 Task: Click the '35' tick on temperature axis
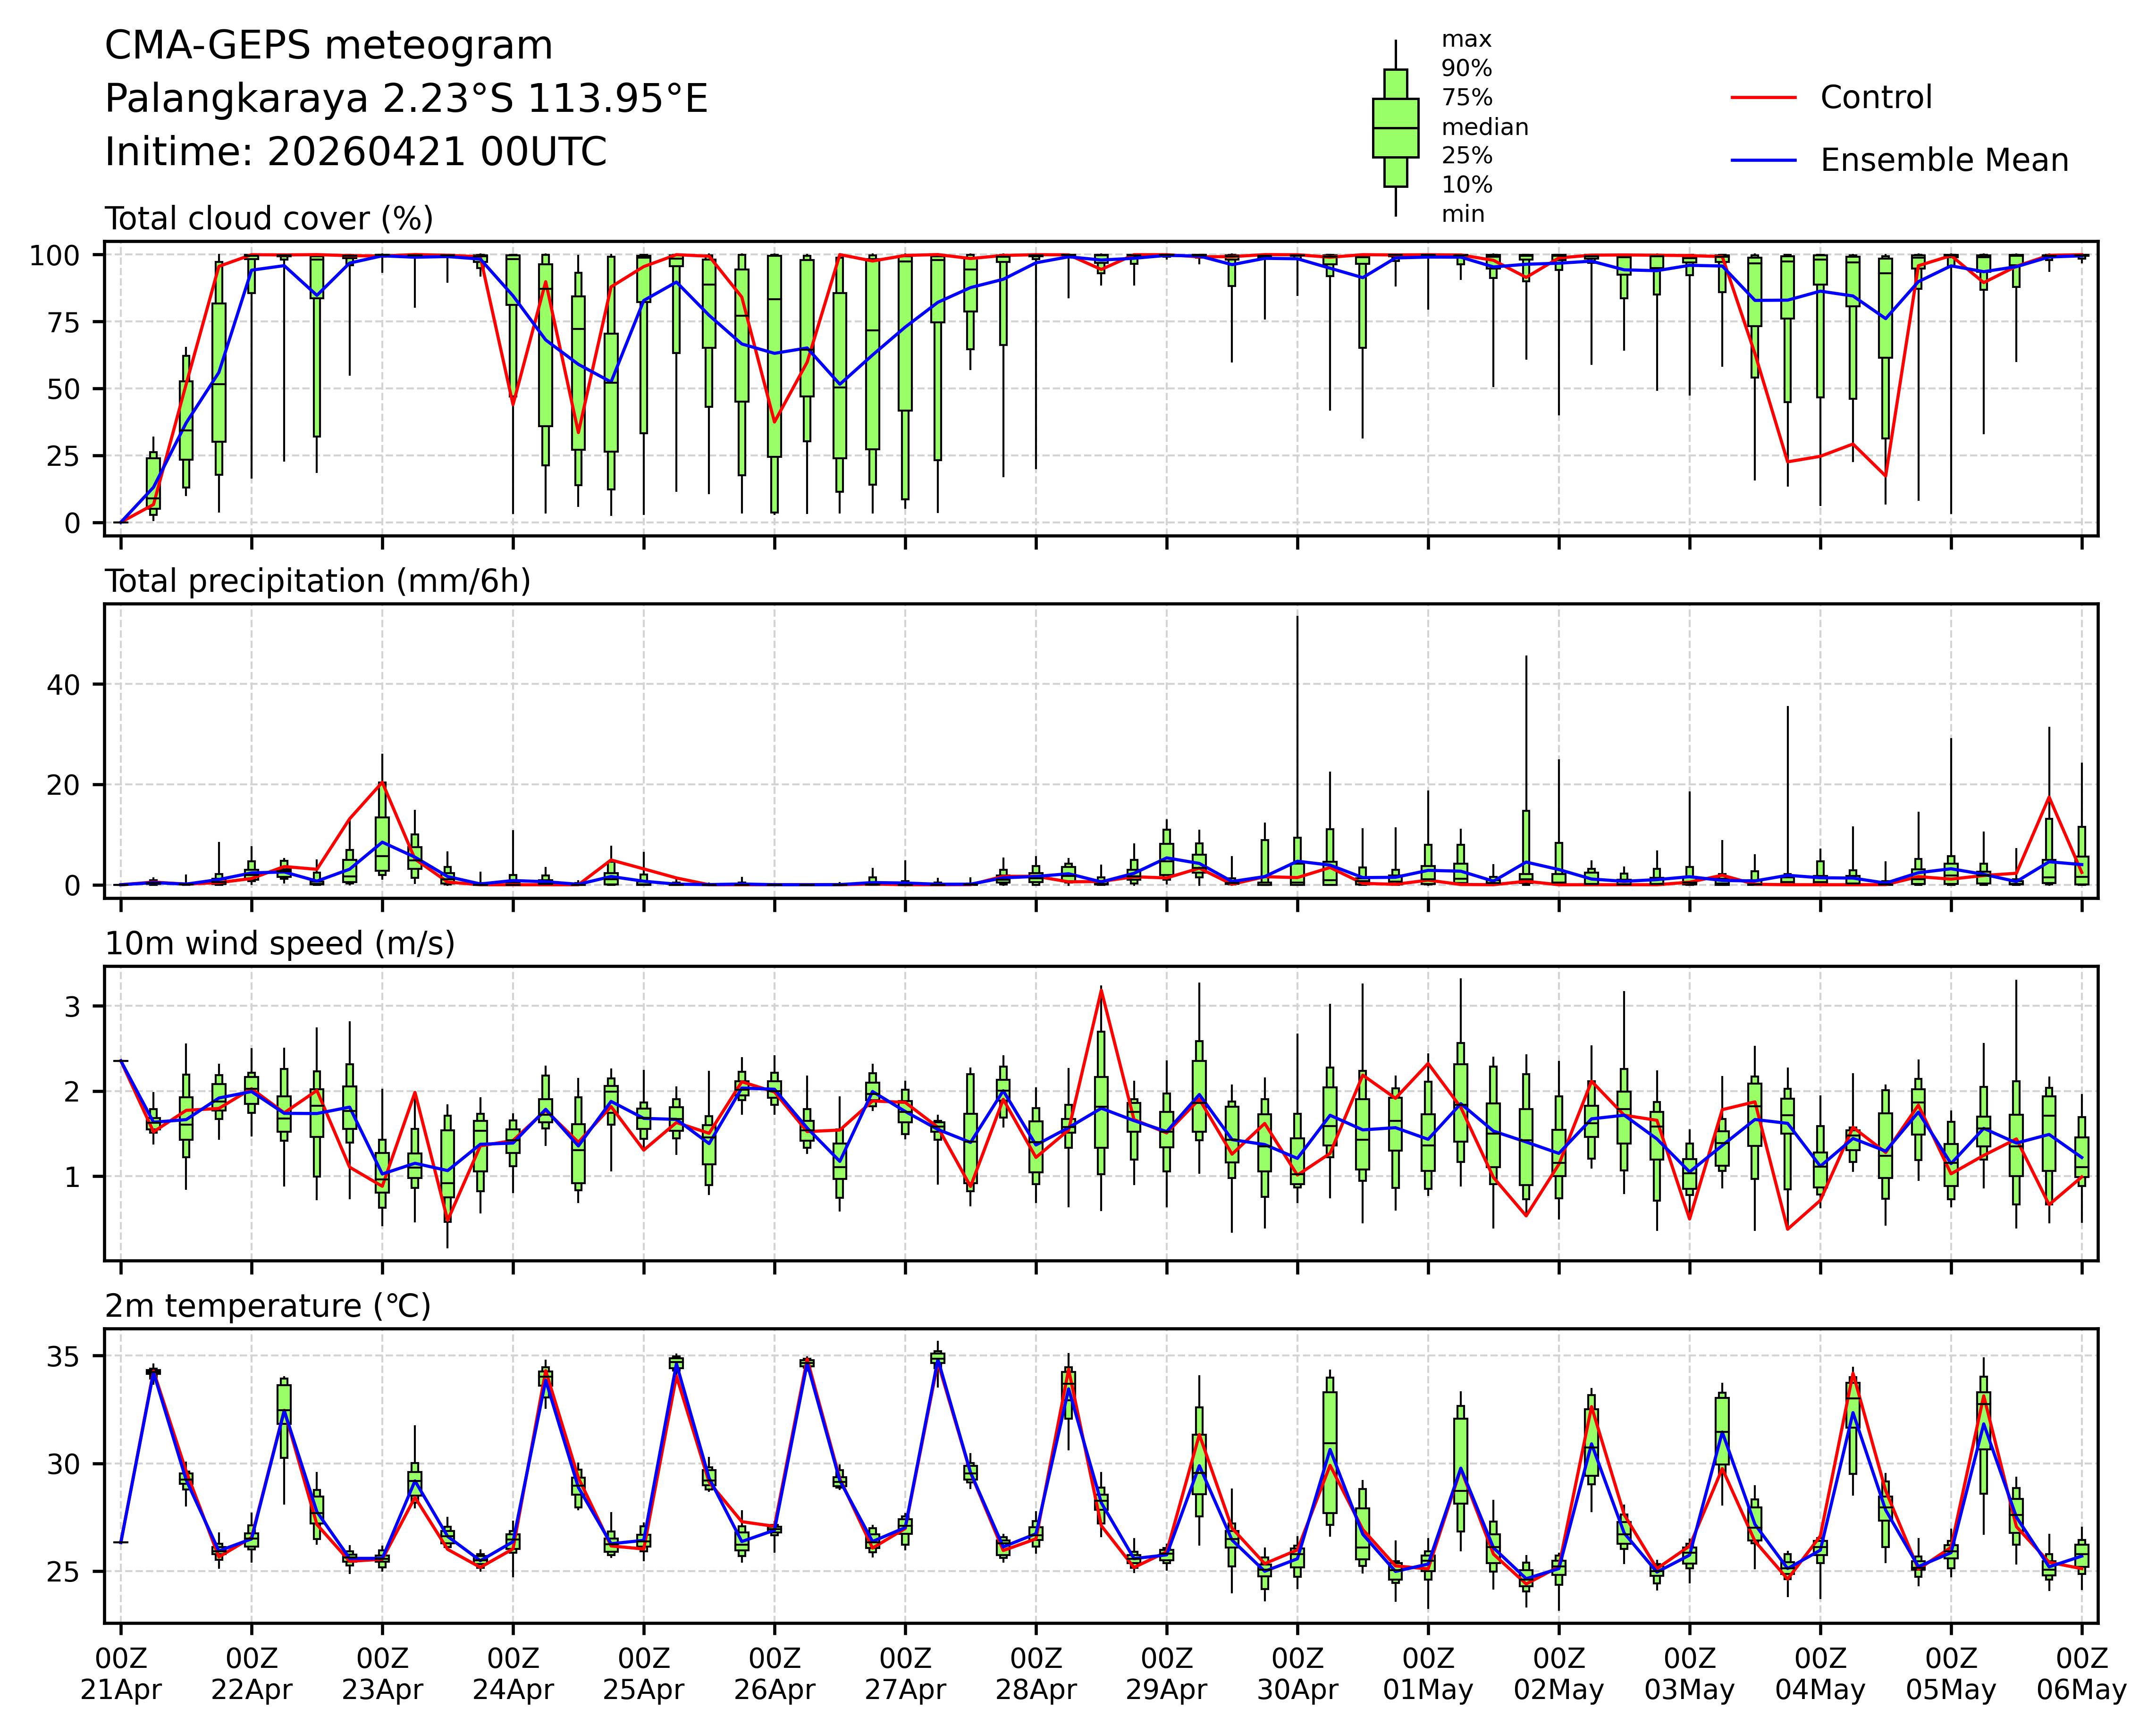click(62, 1357)
